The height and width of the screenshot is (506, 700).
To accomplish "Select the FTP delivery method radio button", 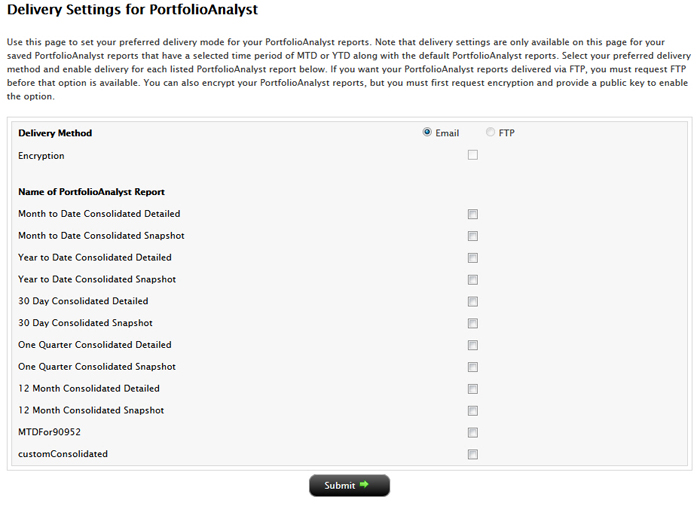I will (490, 132).
